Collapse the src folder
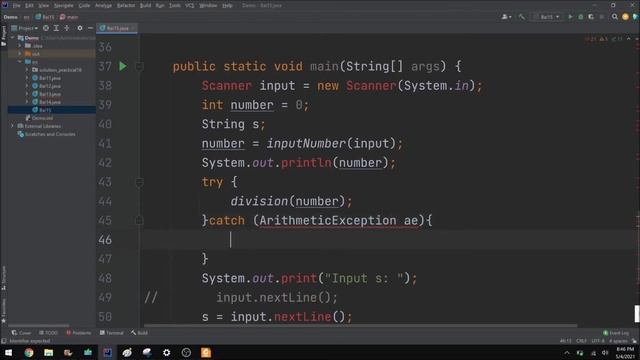The height and width of the screenshot is (360, 640). 20,62
